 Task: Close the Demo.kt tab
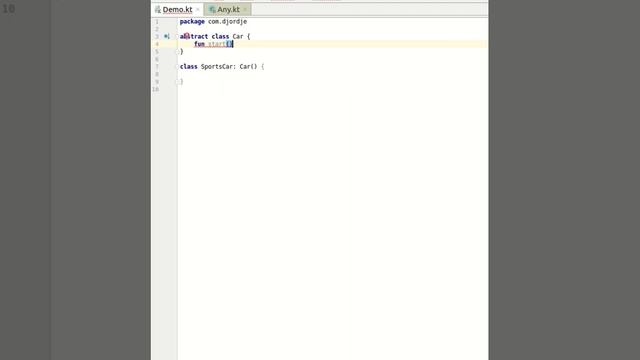(198, 9)
